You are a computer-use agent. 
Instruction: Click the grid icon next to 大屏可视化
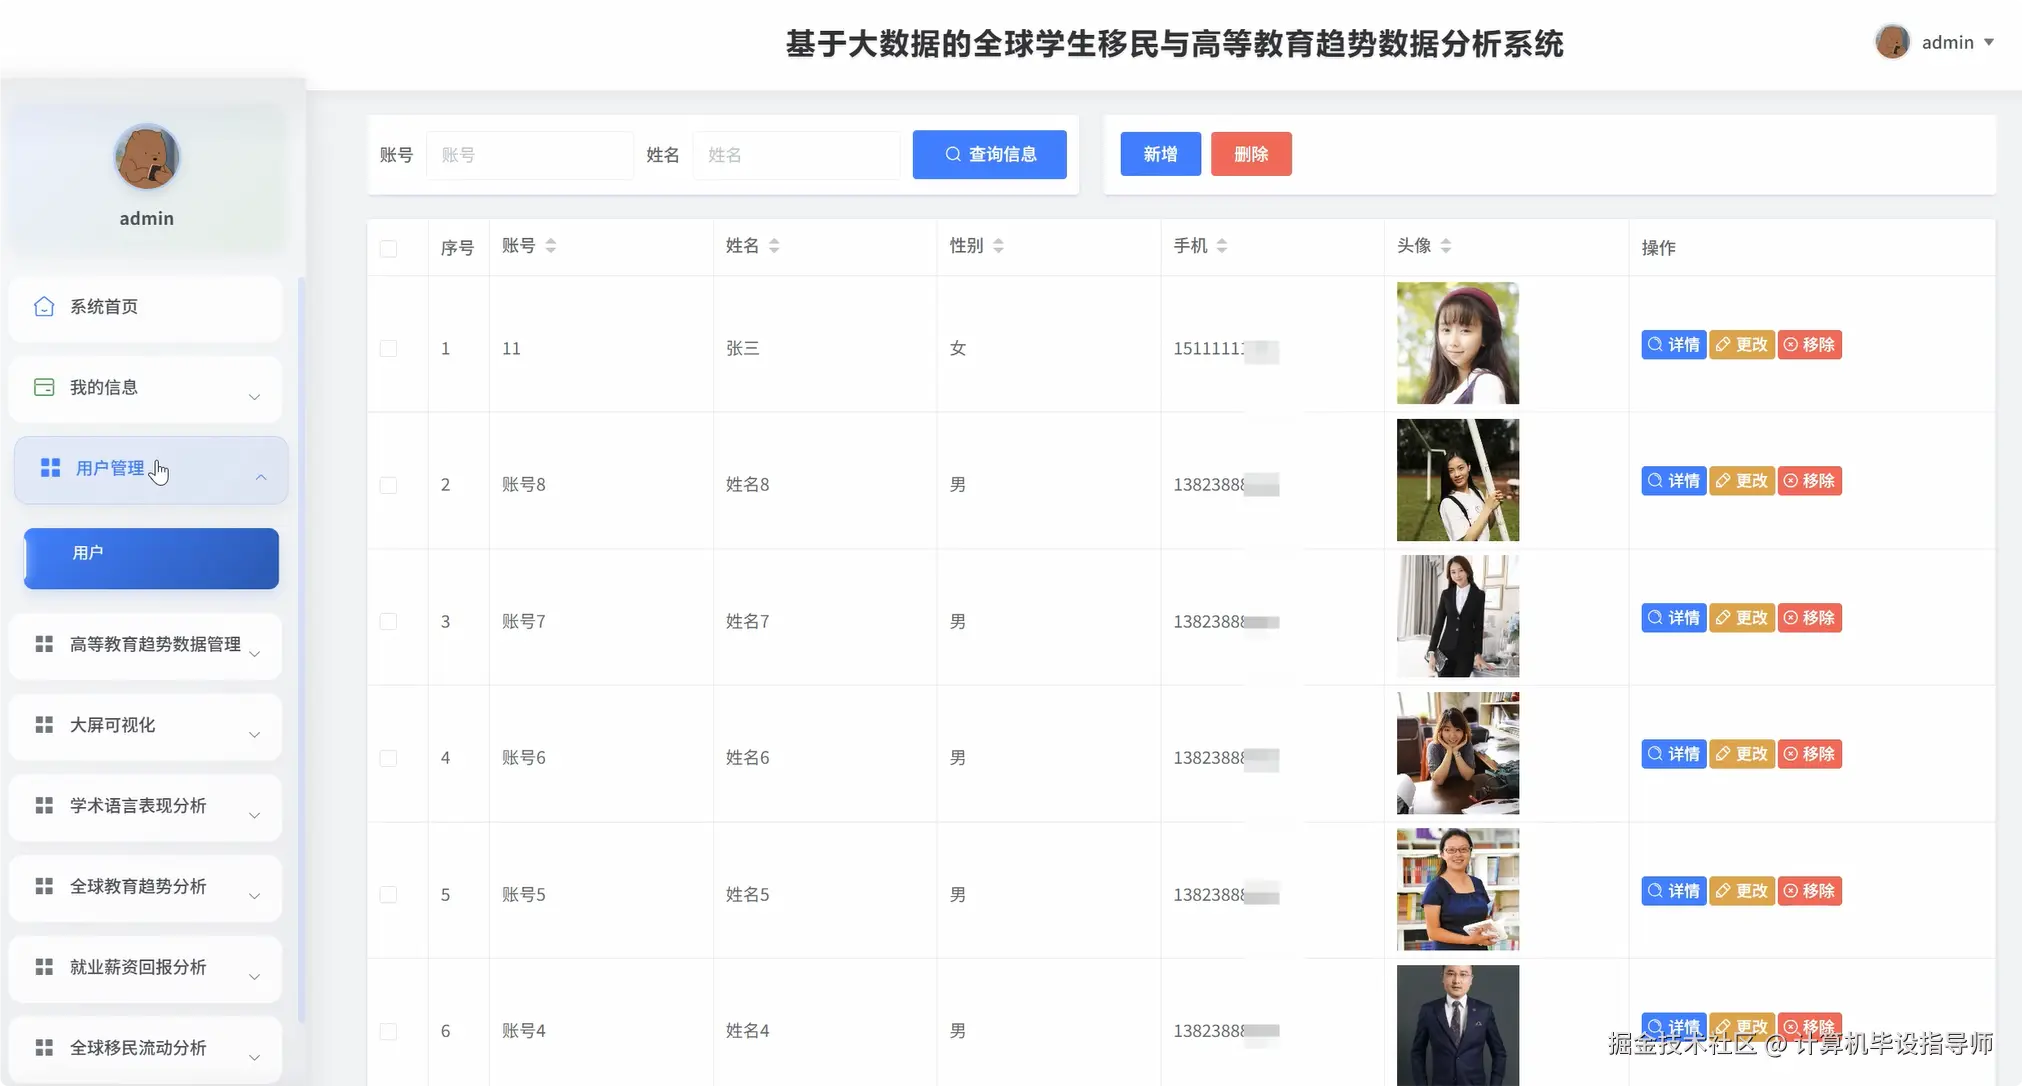click(x=44, y=725)
